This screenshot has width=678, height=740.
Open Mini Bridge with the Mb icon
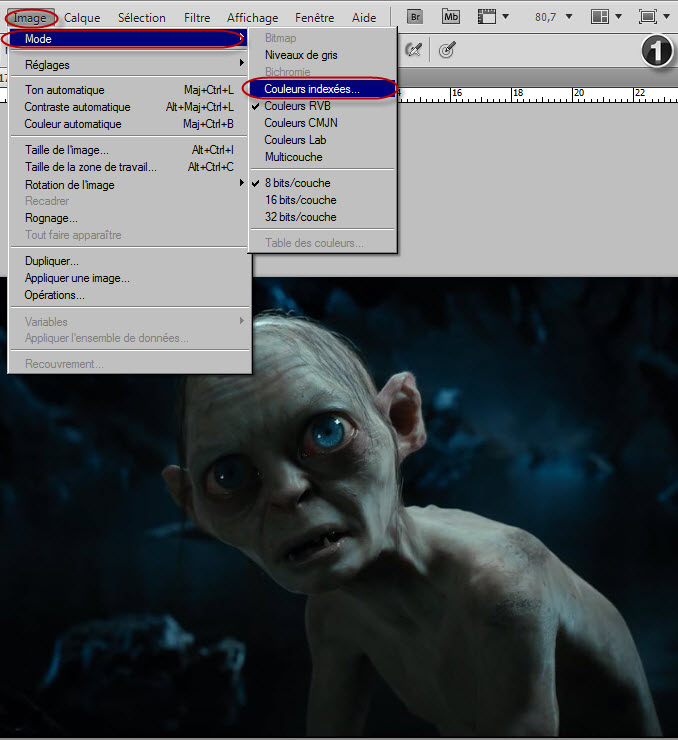tap(451, 17)
